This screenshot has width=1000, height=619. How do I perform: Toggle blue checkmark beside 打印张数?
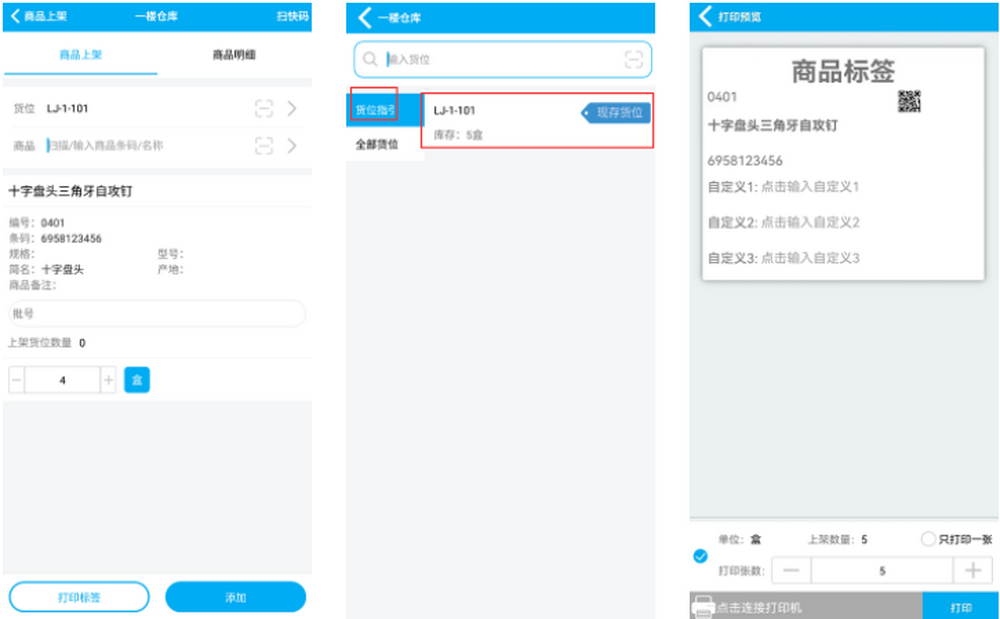tap(700, 556)
